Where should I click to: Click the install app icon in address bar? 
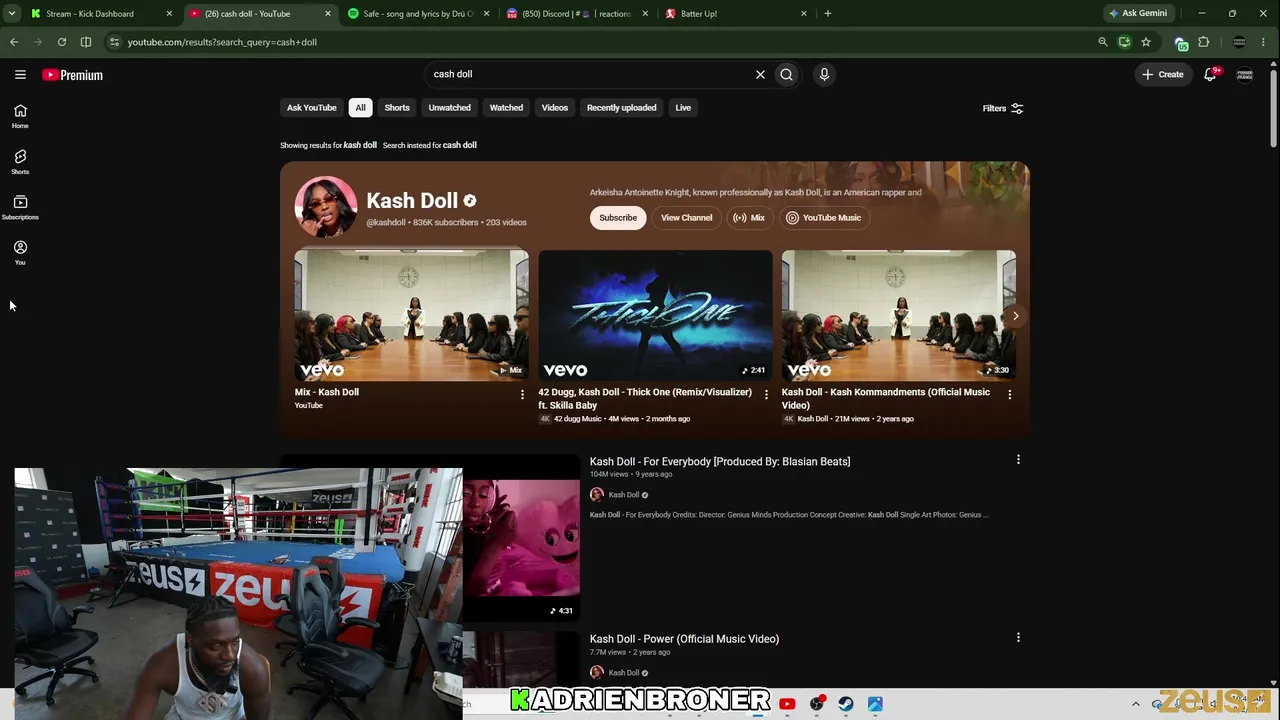click(x=1125, y=42)
